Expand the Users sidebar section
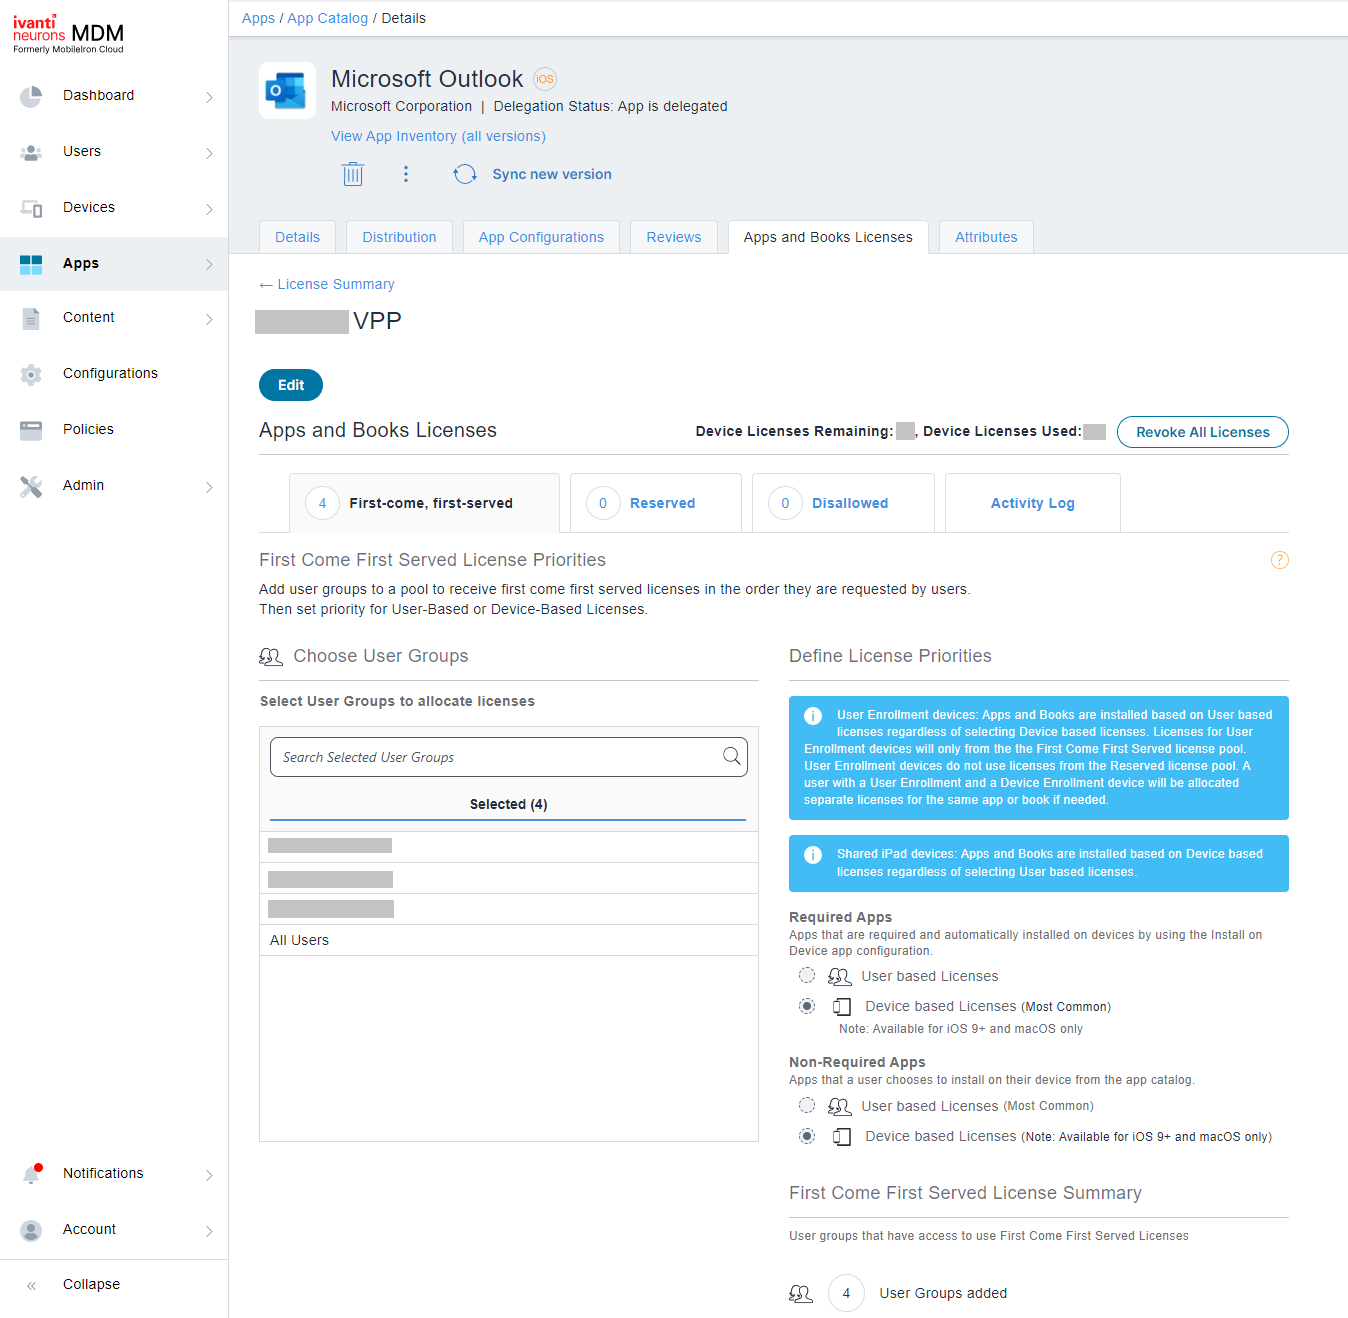Image resolution: width=1348 pixels, height=1318 pixels. point(81,151)
